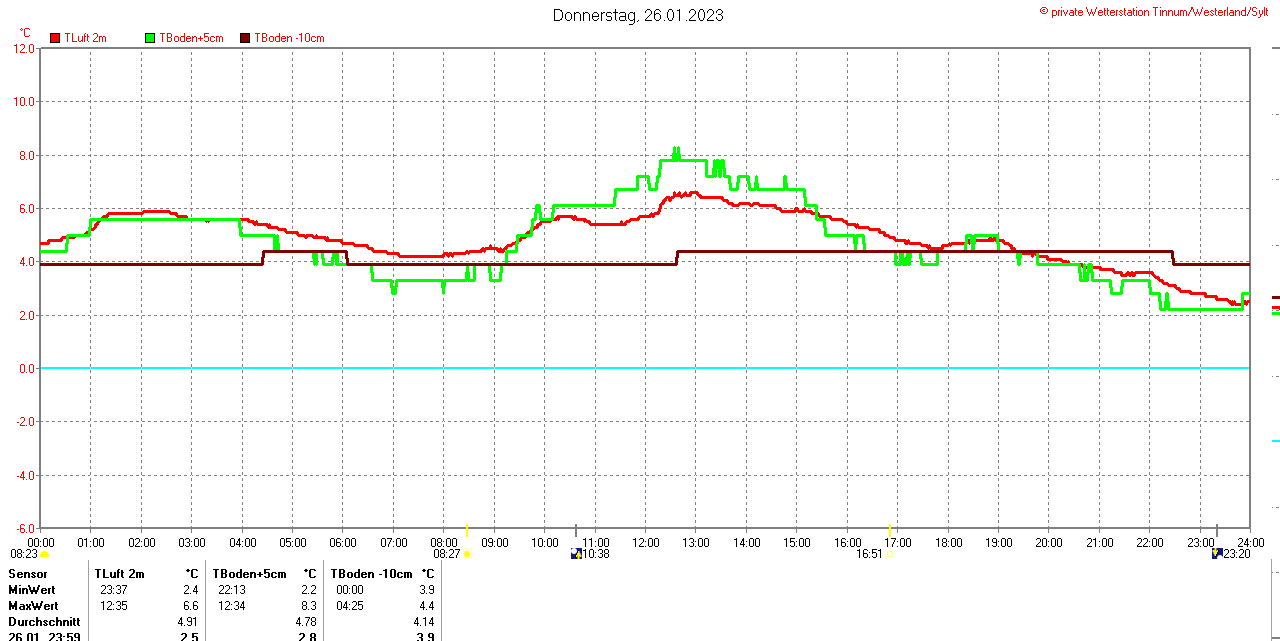Click the 12.0 label on the temperature axis
Viewport: 1280px width, 641px height.
(x=23, y=48)
